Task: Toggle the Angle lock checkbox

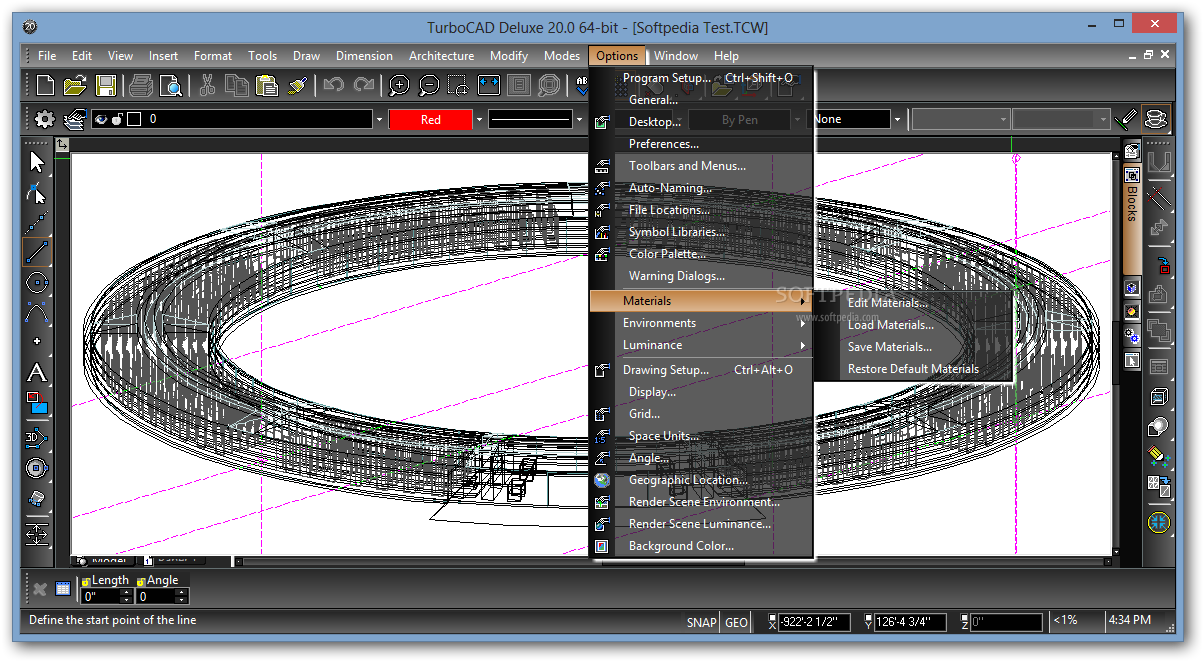Action: [x=141, y=580]
